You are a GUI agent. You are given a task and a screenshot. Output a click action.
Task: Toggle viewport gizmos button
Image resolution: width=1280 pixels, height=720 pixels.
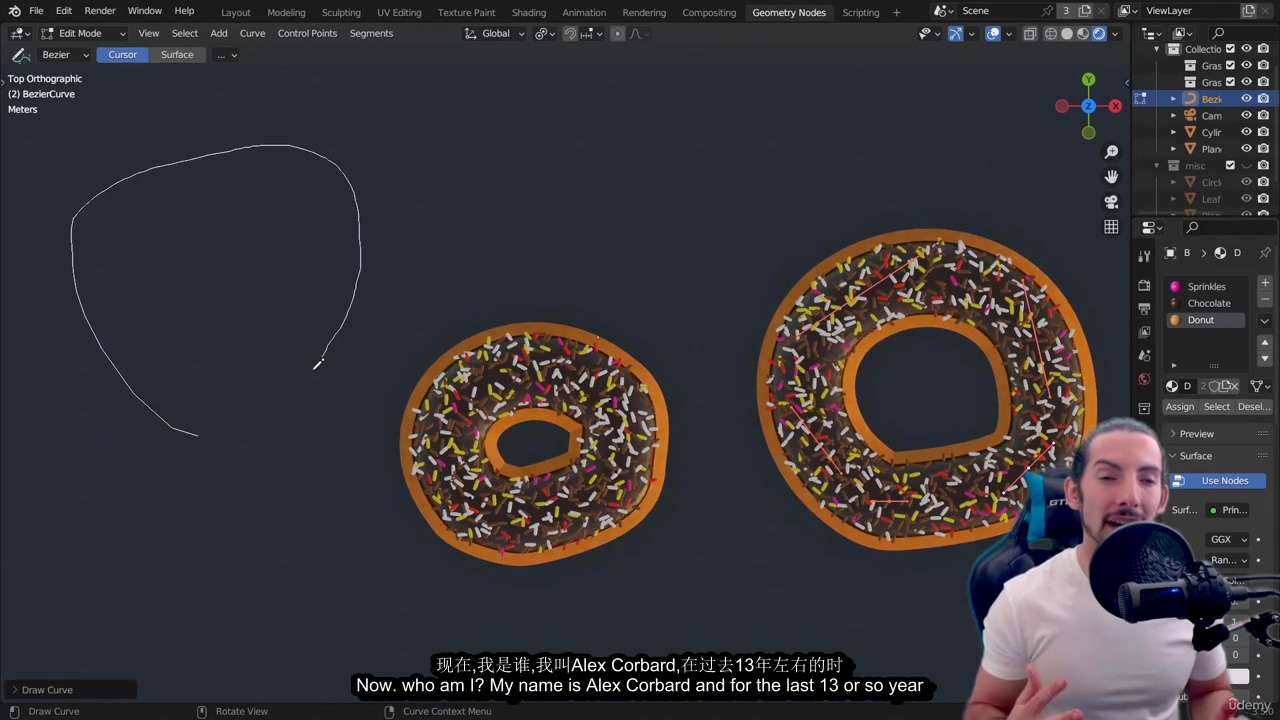(x=955, y=33)
